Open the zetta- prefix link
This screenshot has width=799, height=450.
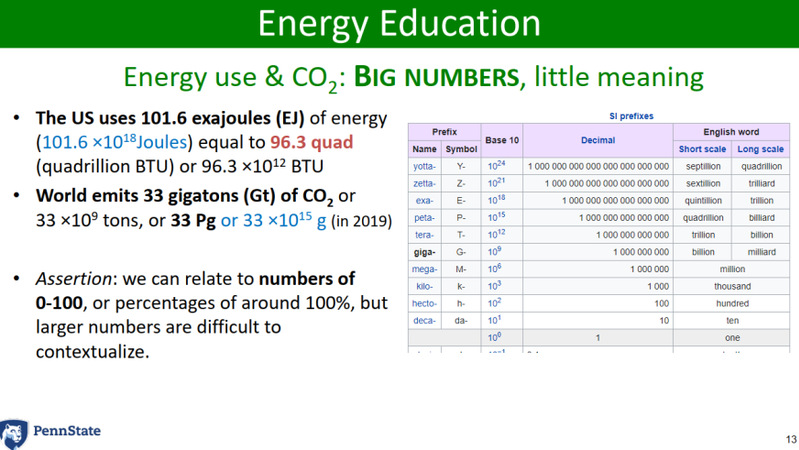[425, 183]
